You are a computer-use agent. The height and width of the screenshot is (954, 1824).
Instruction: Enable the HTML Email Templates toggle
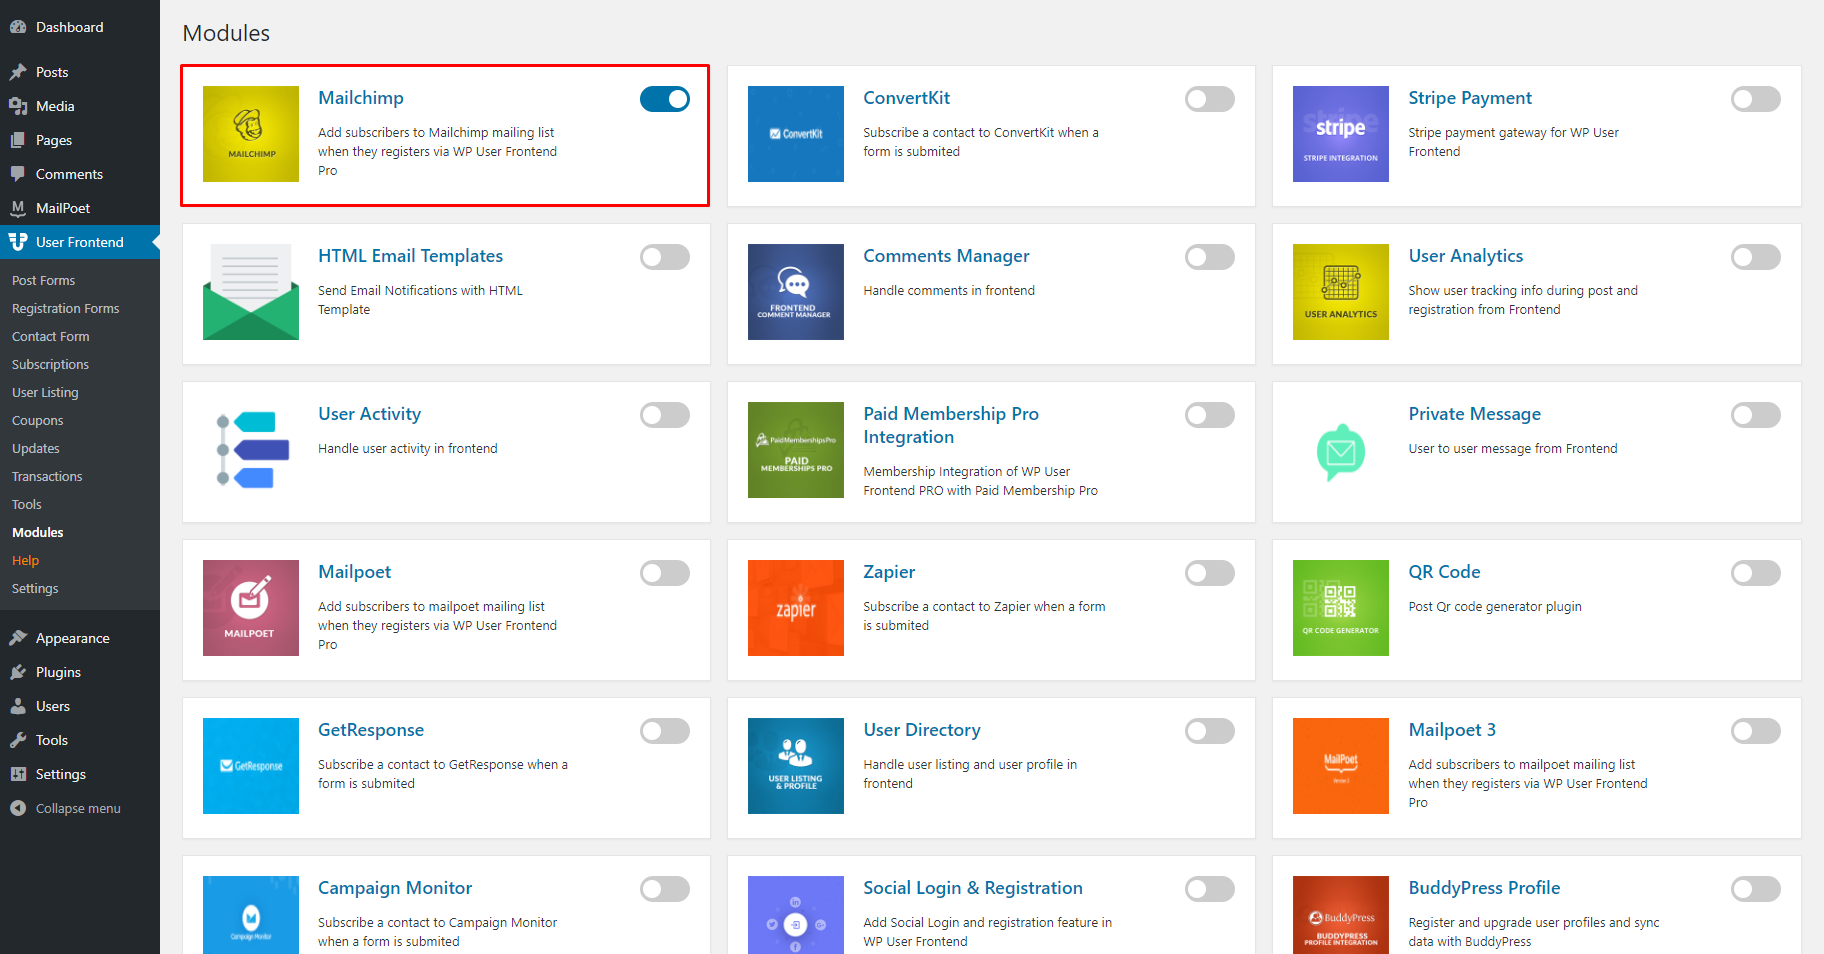tap(665, 257)
